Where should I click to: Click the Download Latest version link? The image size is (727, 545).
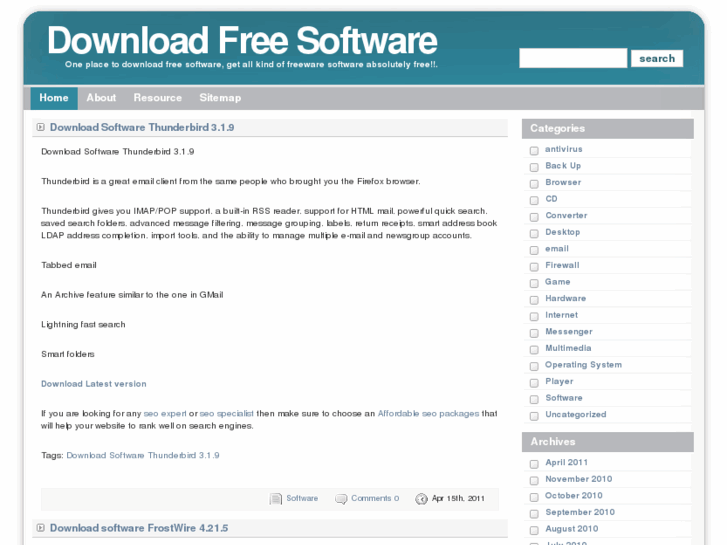click(94, 384)
